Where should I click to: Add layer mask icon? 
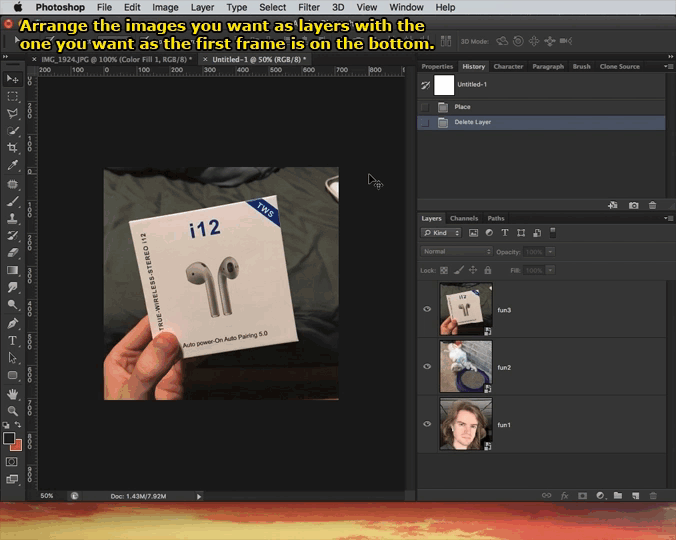(582, 496)
